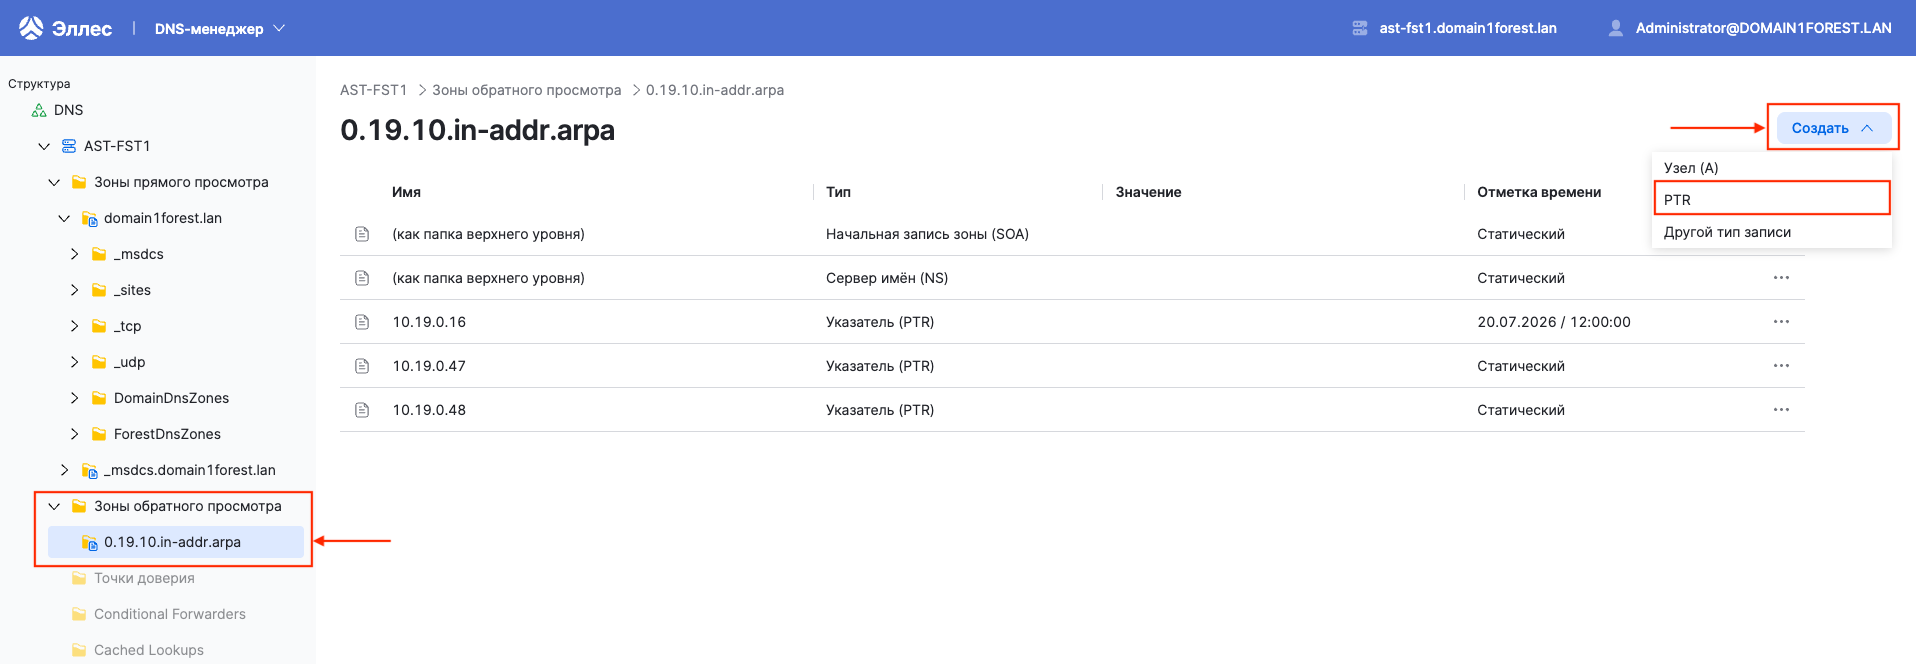1916x664 pixels.
Task: Click the AST-FST1 server icon in tree
Action: pos(69,146)
